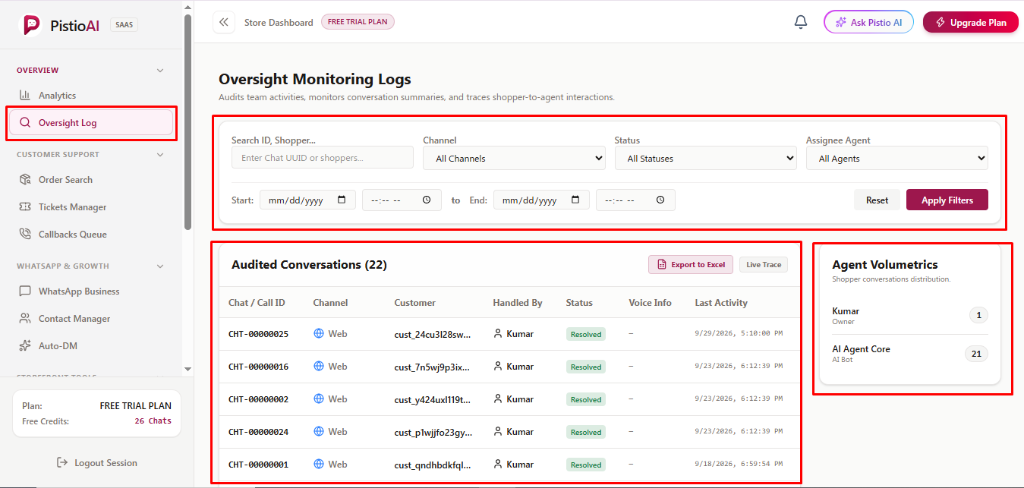Click End date mm/dd/yyyy field
This screenshot has height=488, width=1024.
541,200
